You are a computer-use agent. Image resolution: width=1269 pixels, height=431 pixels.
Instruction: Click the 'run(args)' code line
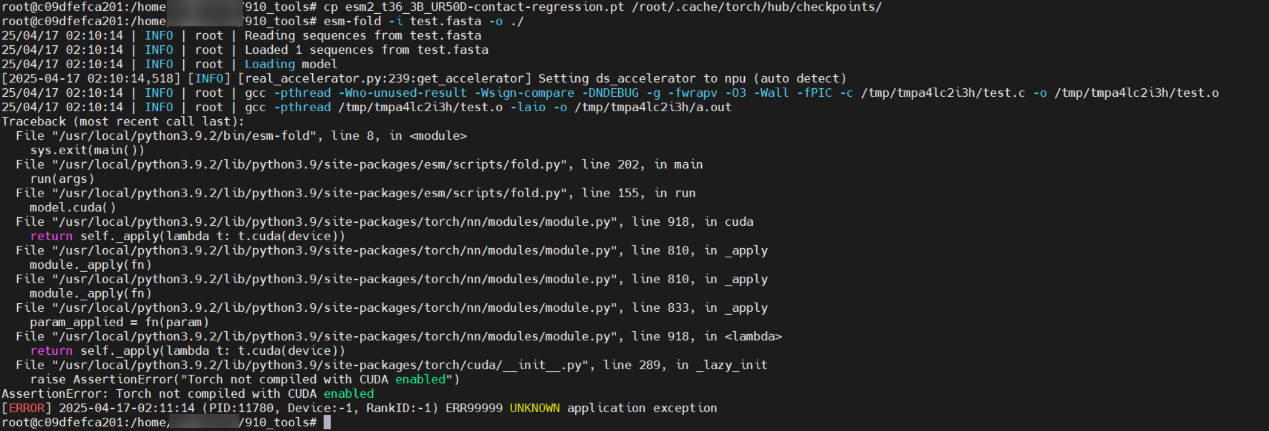(x=63, y=177)
